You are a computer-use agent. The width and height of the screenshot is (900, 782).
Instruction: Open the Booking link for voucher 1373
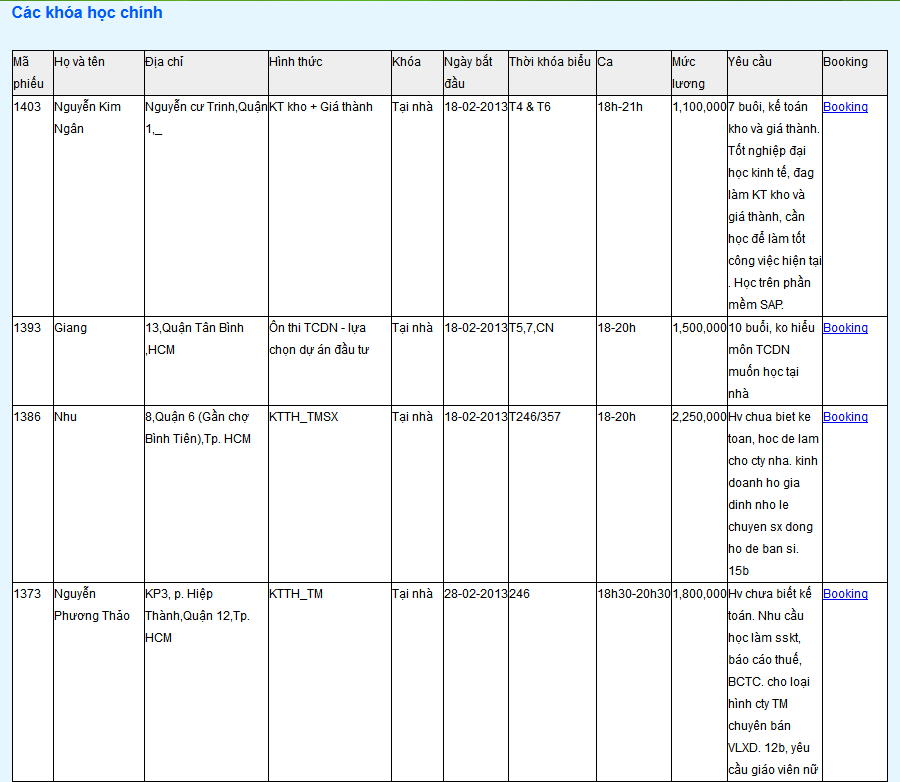pos(845,594)
